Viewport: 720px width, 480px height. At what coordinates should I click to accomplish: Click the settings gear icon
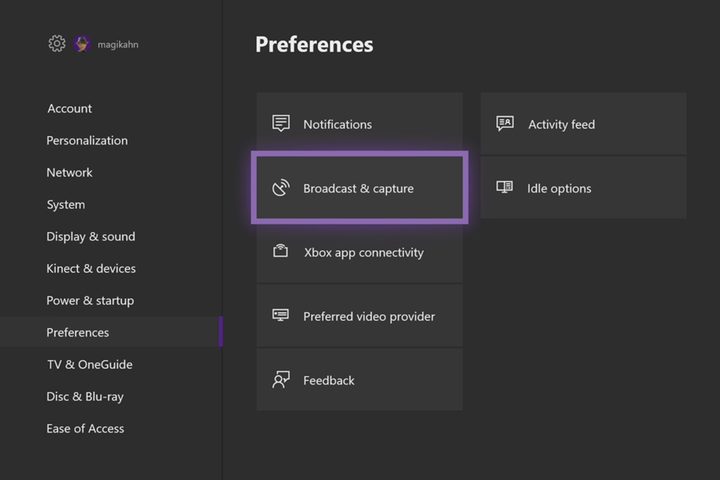(x=57, y=44)
